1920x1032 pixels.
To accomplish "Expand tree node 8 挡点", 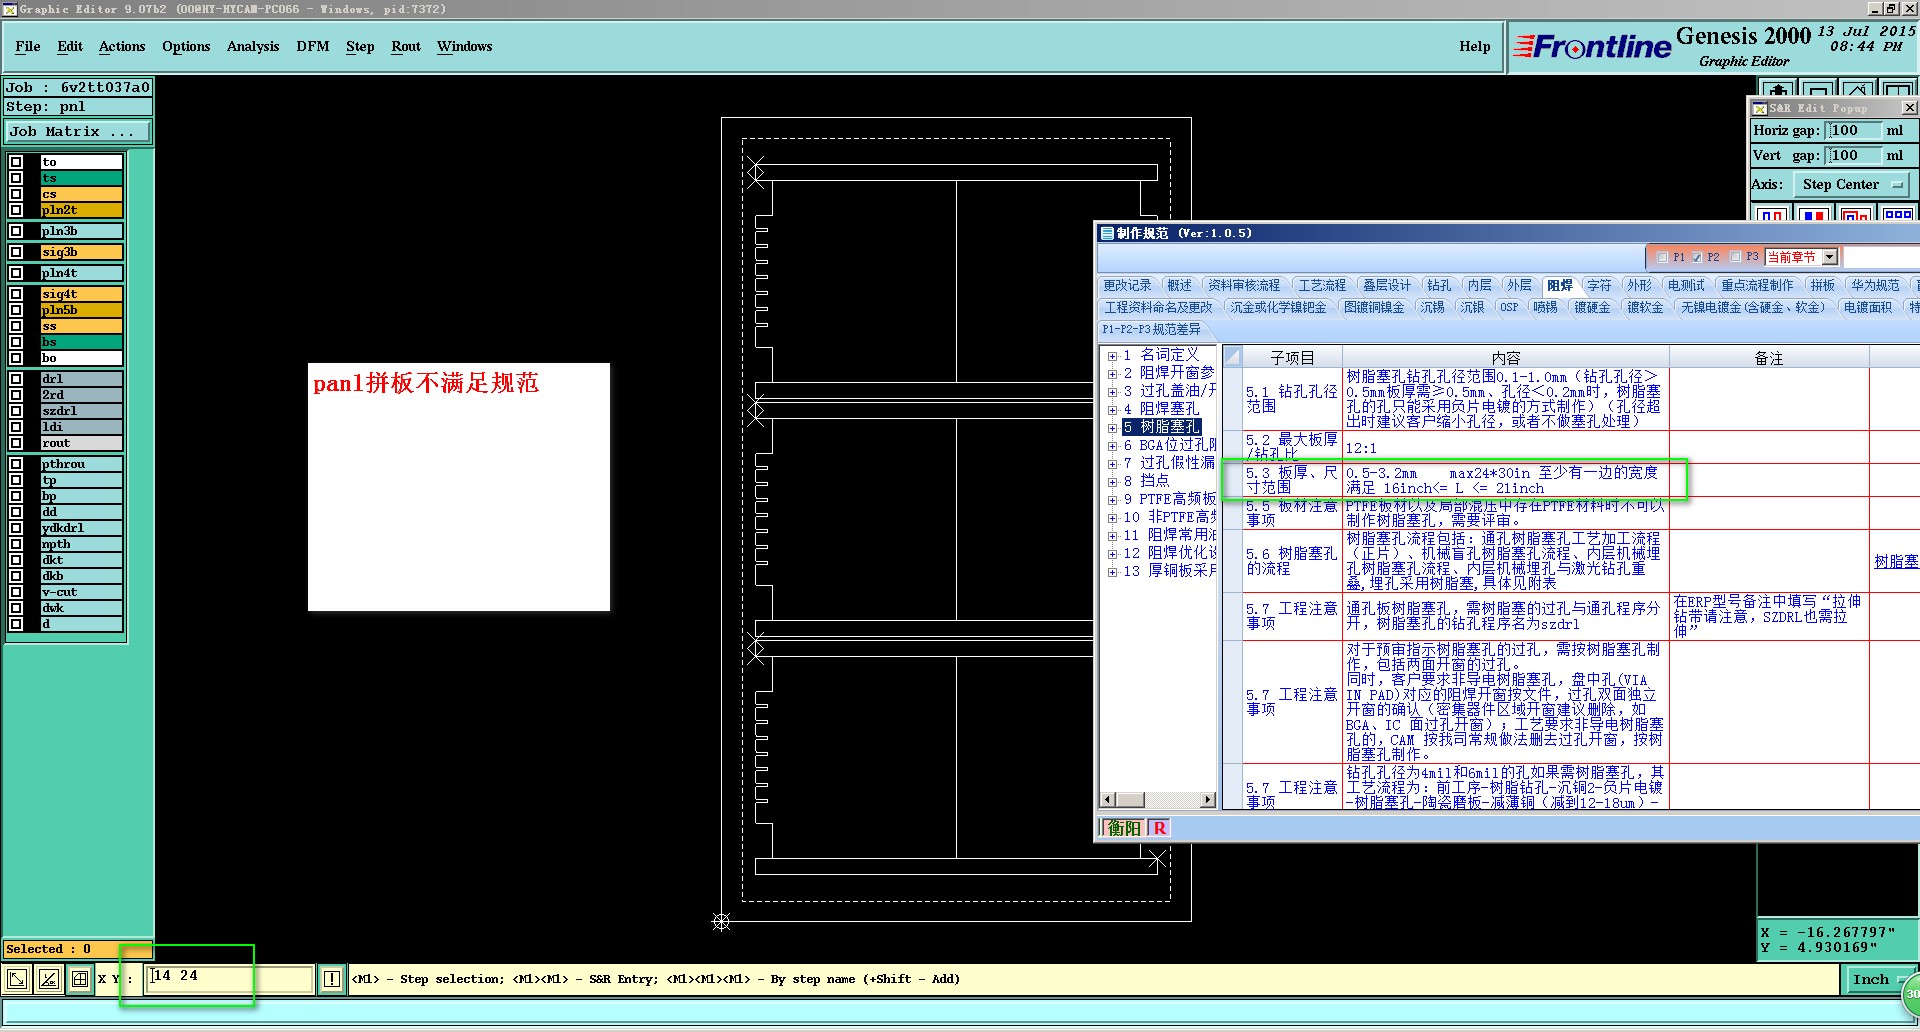I will point(1112,482).
